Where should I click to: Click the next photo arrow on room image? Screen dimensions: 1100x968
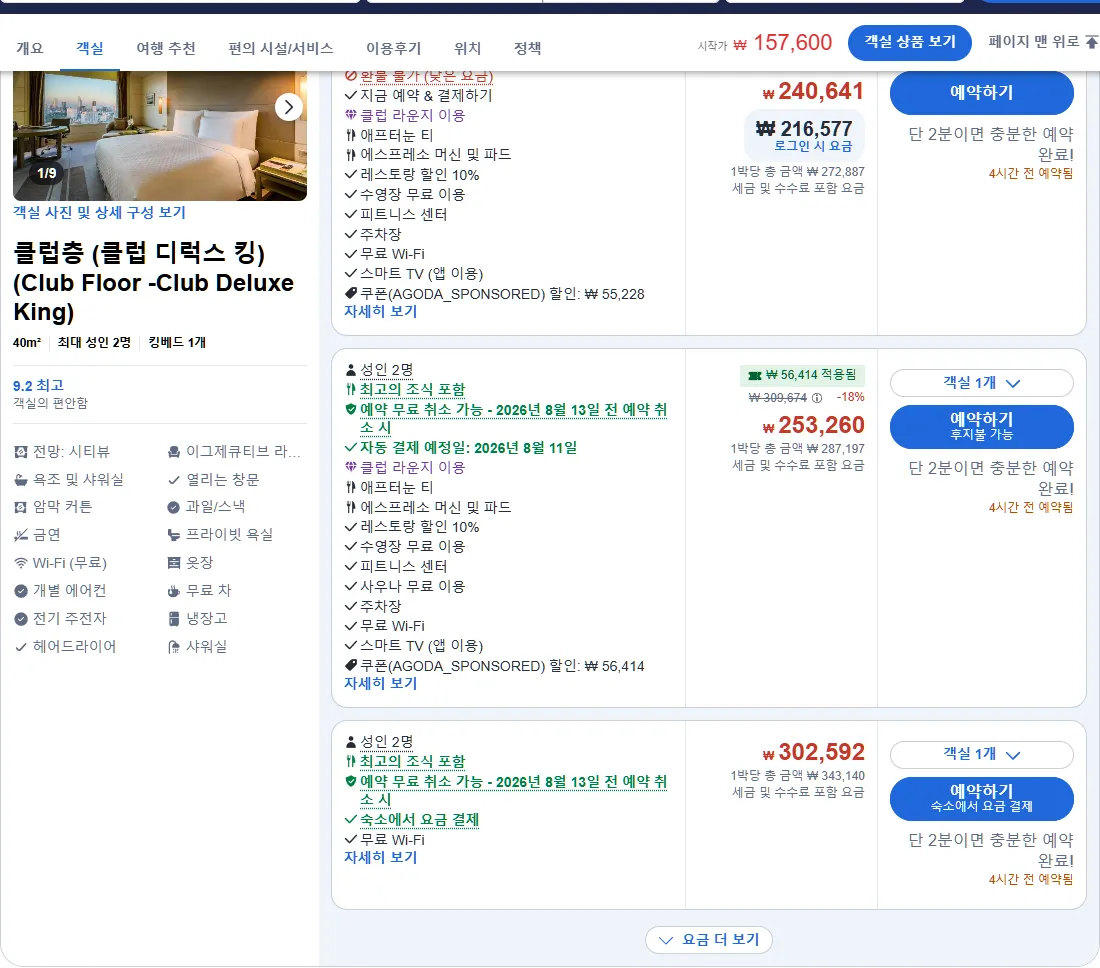(x=288, y=107)
